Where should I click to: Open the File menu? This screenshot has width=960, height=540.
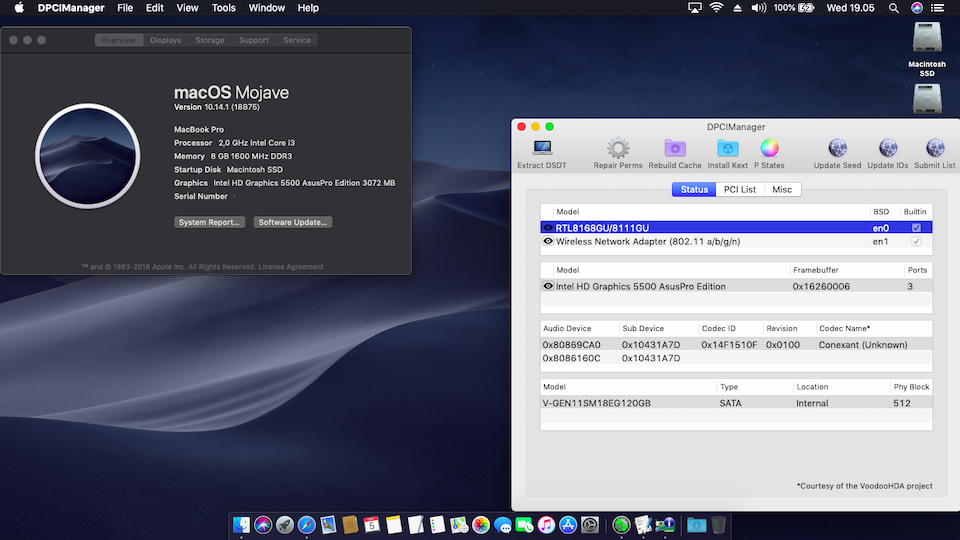pyautogui.click(x=125, y=8)
